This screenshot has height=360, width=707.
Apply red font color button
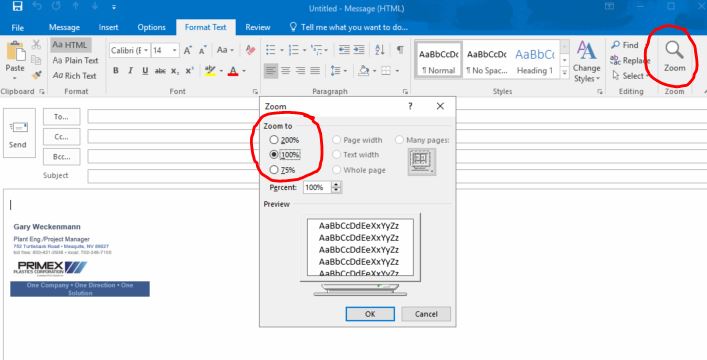coord(233,71)
